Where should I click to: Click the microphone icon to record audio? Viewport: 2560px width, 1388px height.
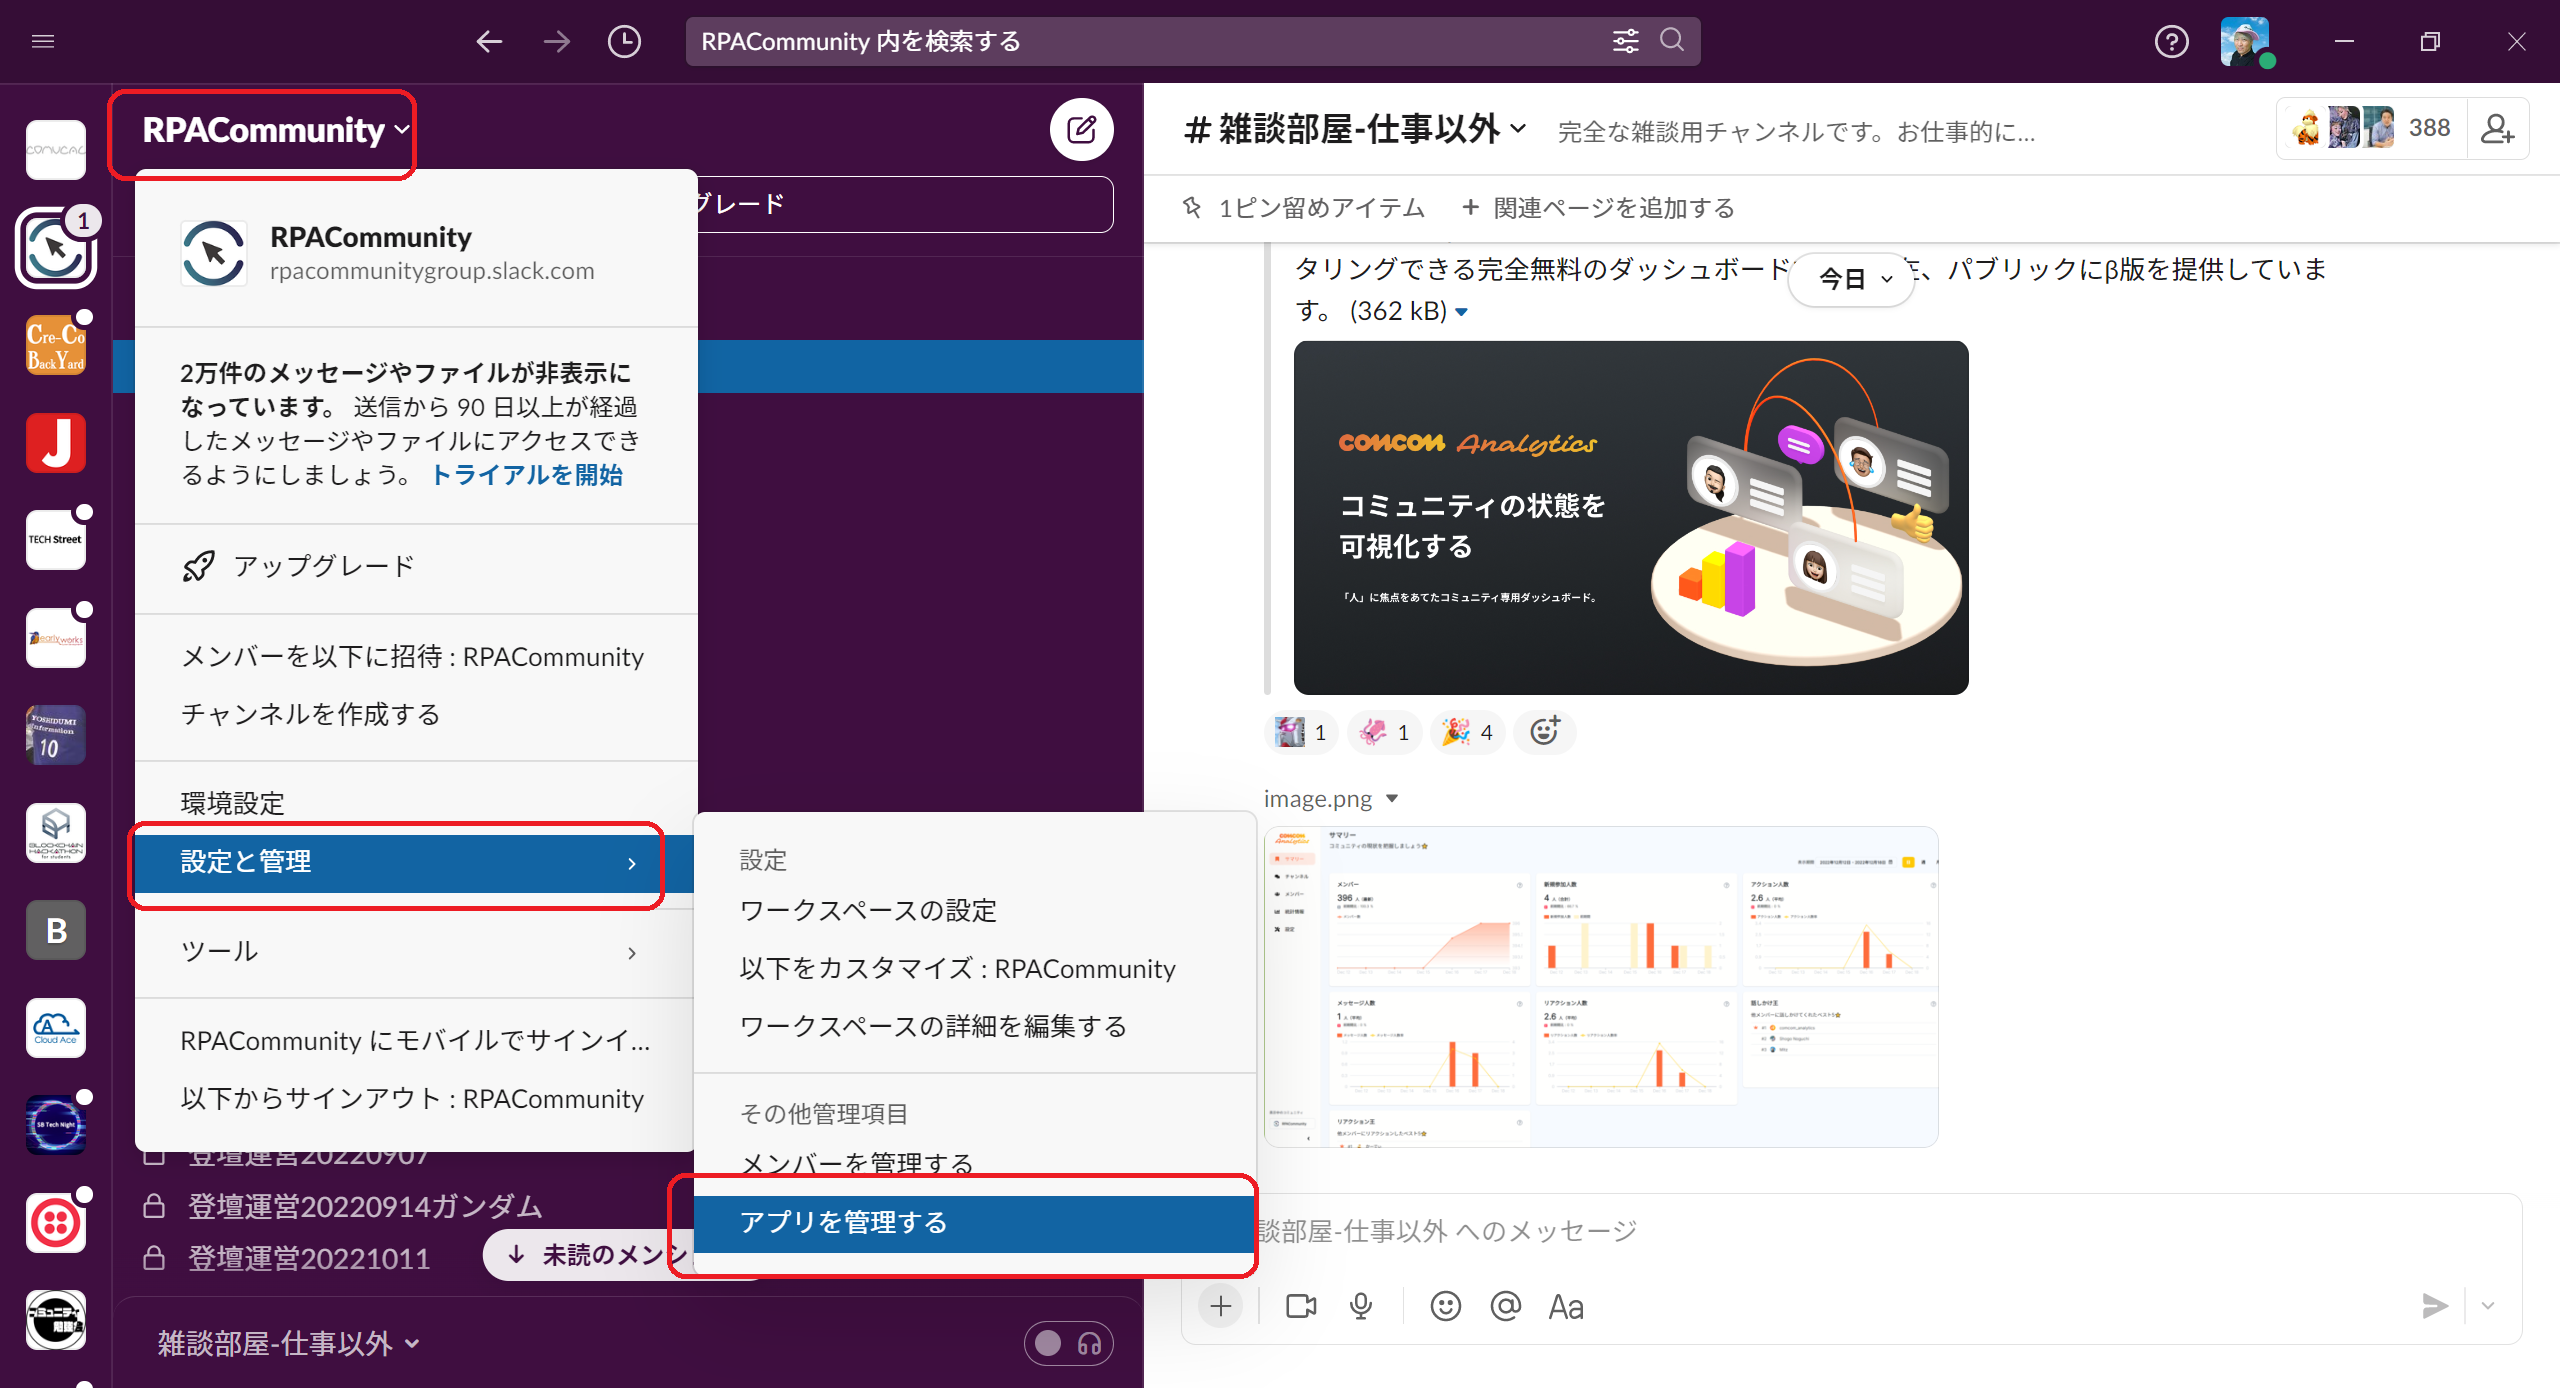coord(1360,1306)
